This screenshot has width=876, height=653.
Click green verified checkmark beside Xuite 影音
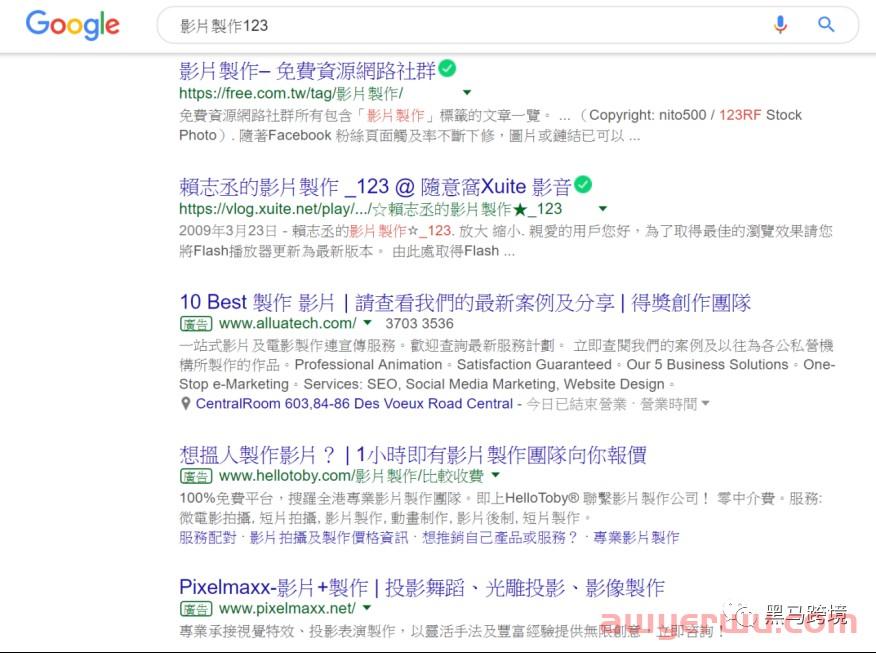(583, 185)
